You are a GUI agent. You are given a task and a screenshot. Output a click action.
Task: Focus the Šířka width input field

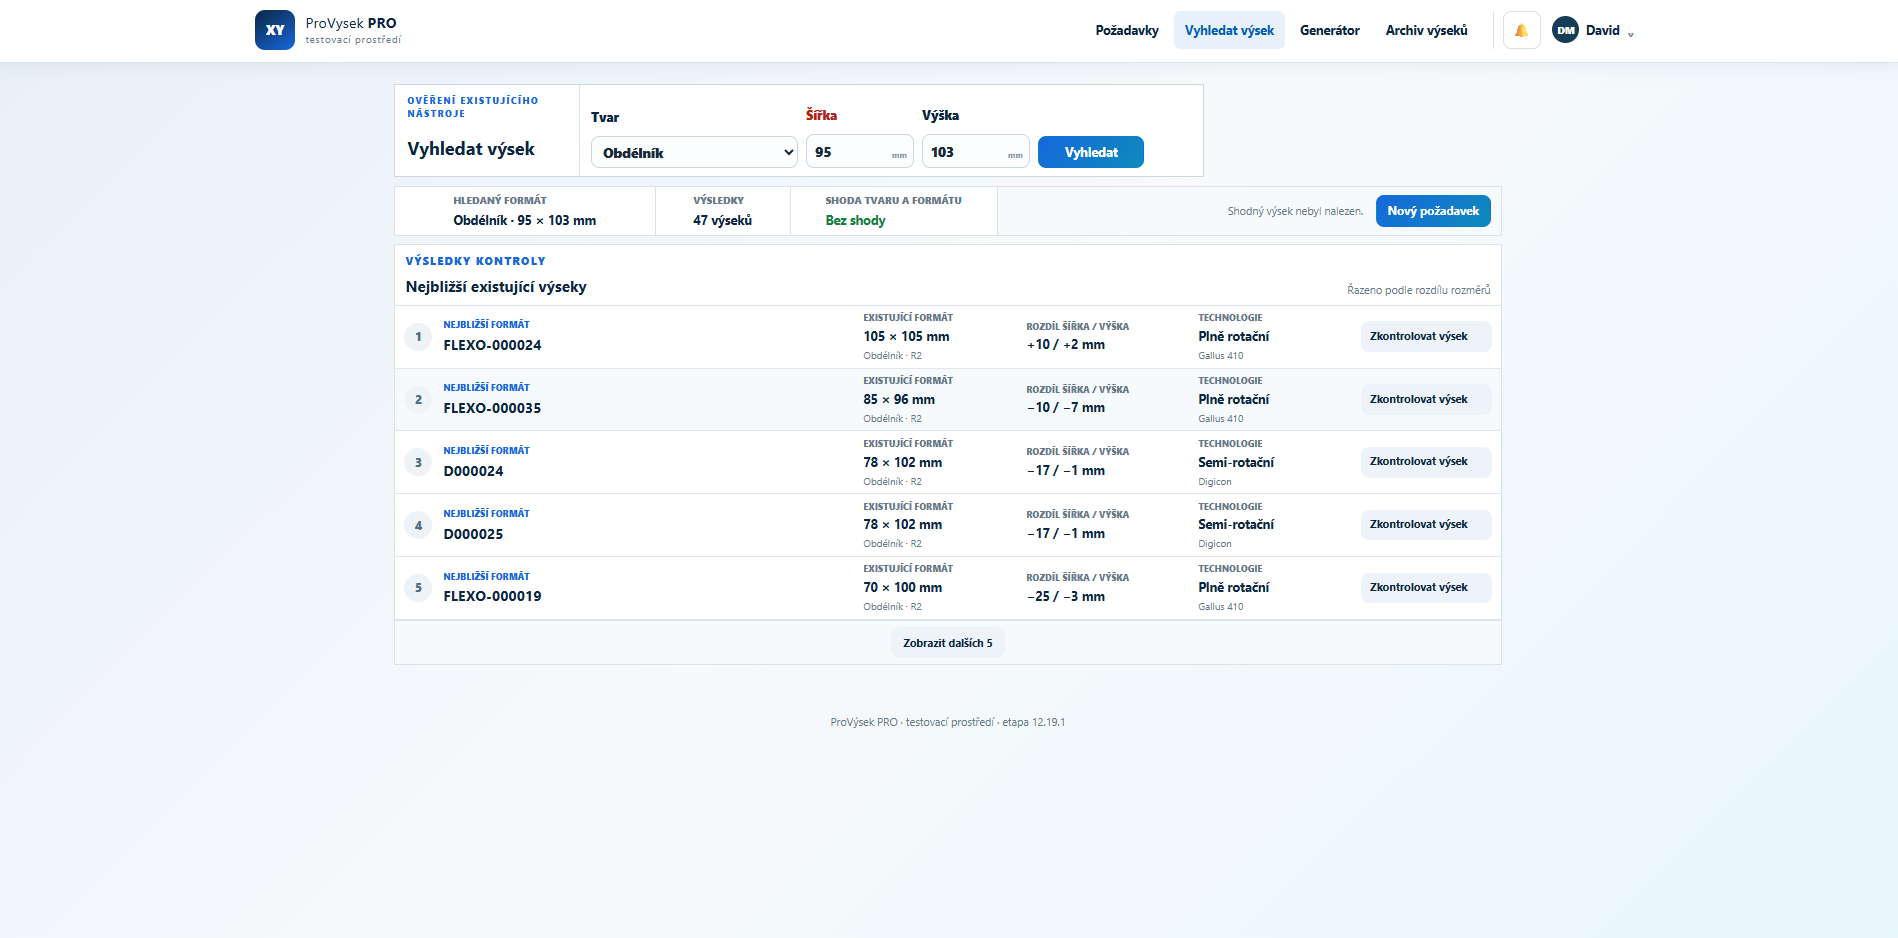(859, 151)
